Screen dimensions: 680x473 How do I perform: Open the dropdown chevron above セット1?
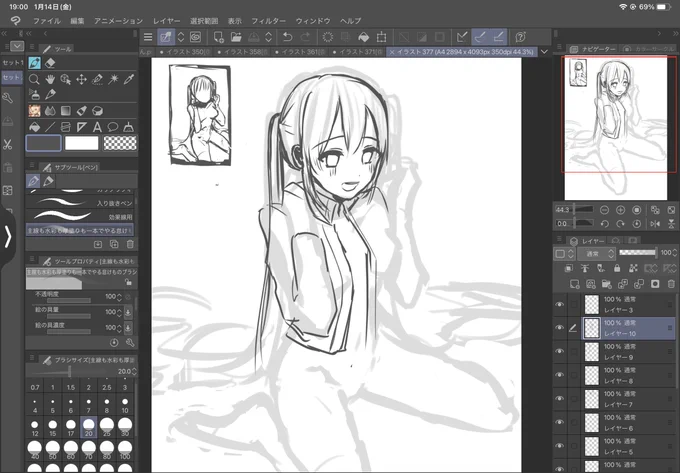click(x=17, y=46)
